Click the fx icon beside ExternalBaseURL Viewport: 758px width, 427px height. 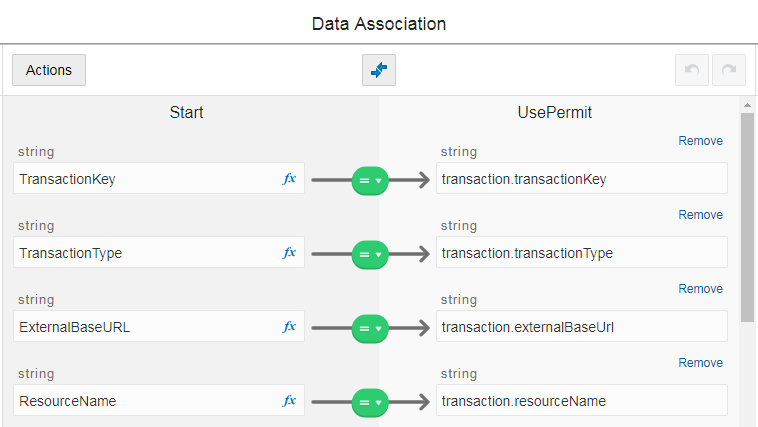coord(289,327)
